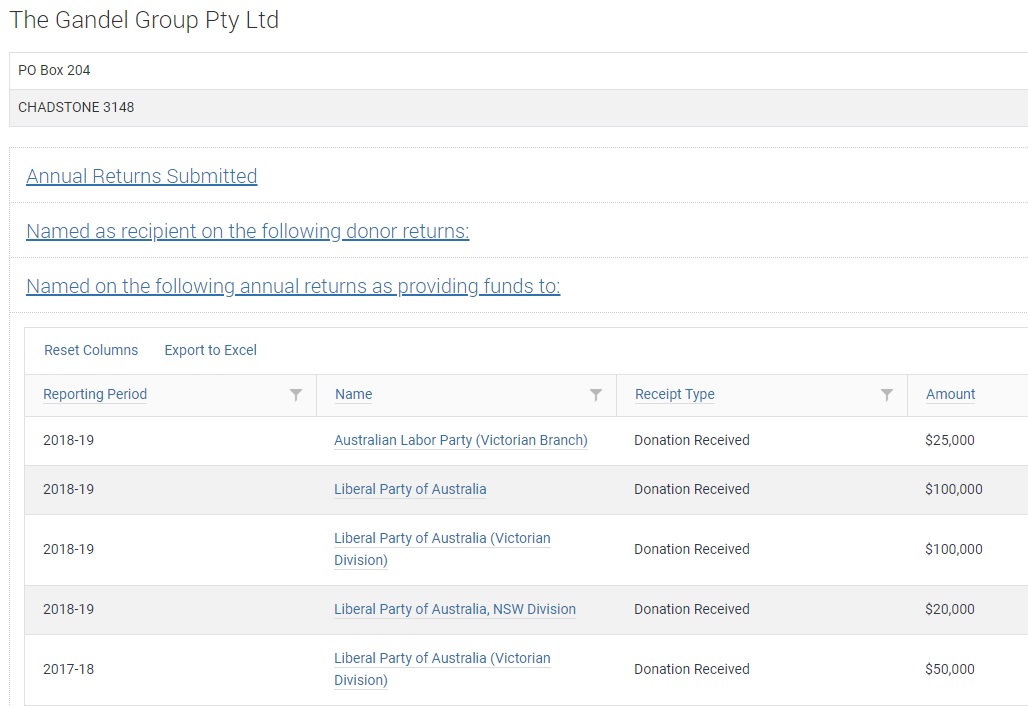Select 2018-19 in NSW Division row

pos(69,609)
